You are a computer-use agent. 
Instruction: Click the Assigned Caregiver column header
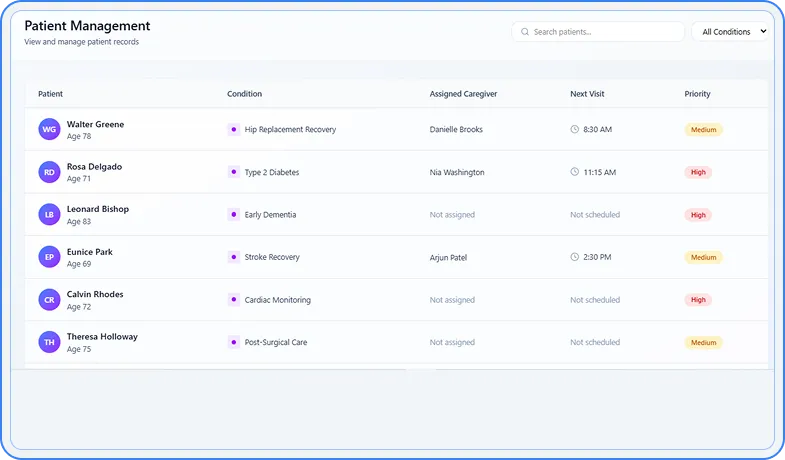coord(463,94)
